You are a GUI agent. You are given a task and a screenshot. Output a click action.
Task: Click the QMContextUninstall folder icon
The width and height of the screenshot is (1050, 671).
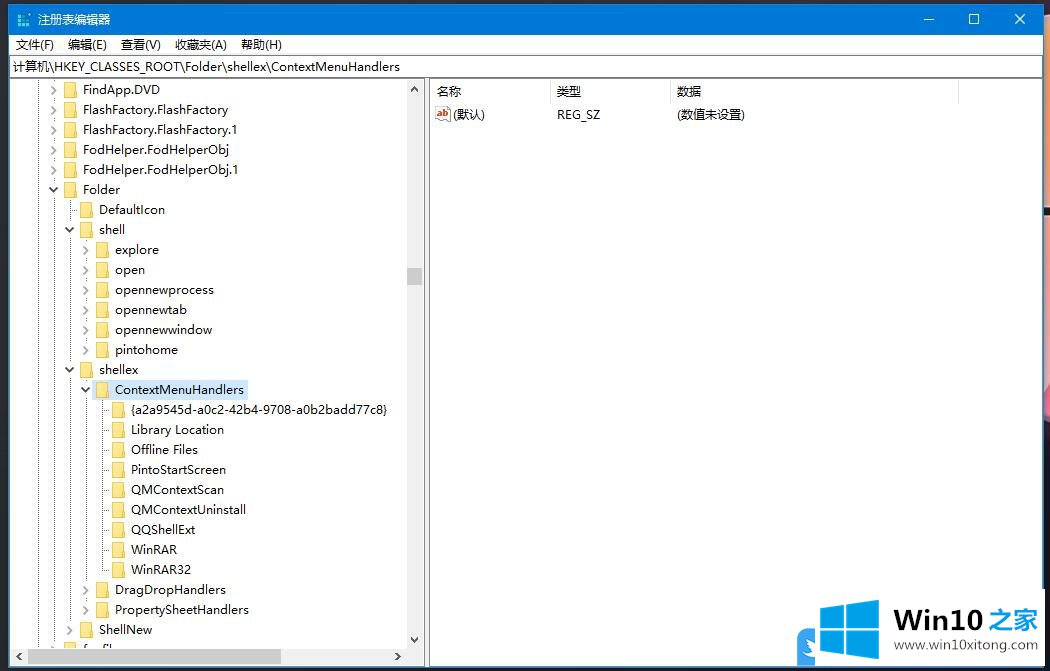pos(119,510)
